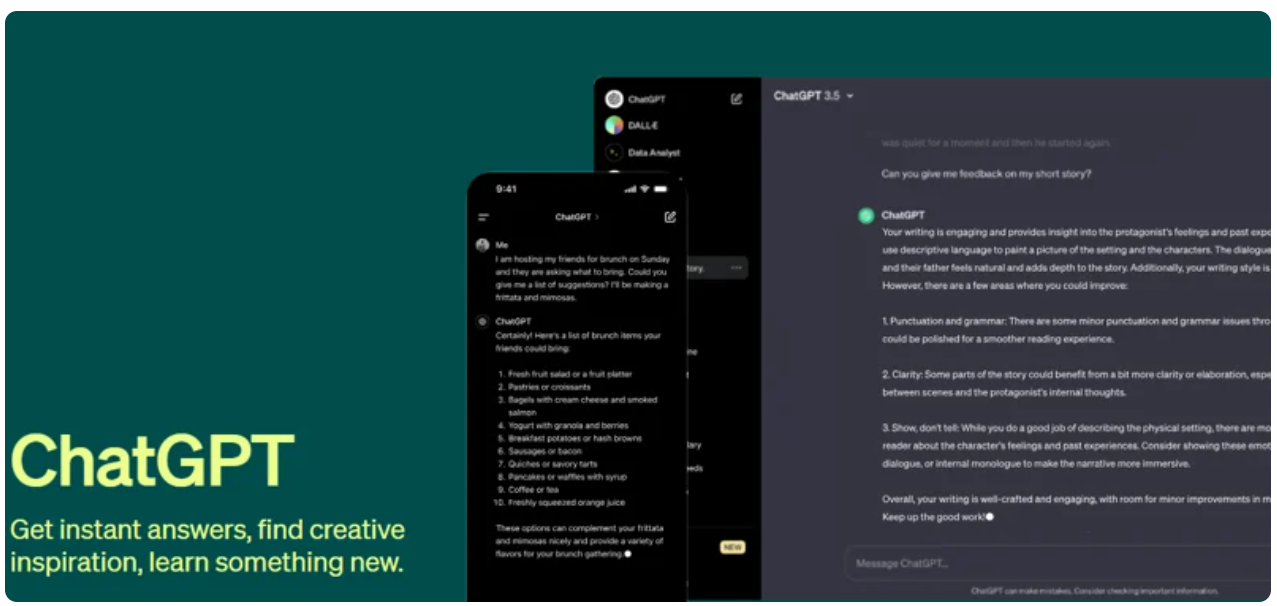Click 'Pancakes or waffles with syrup' item

pyautogui.click(x=567, y=477)
